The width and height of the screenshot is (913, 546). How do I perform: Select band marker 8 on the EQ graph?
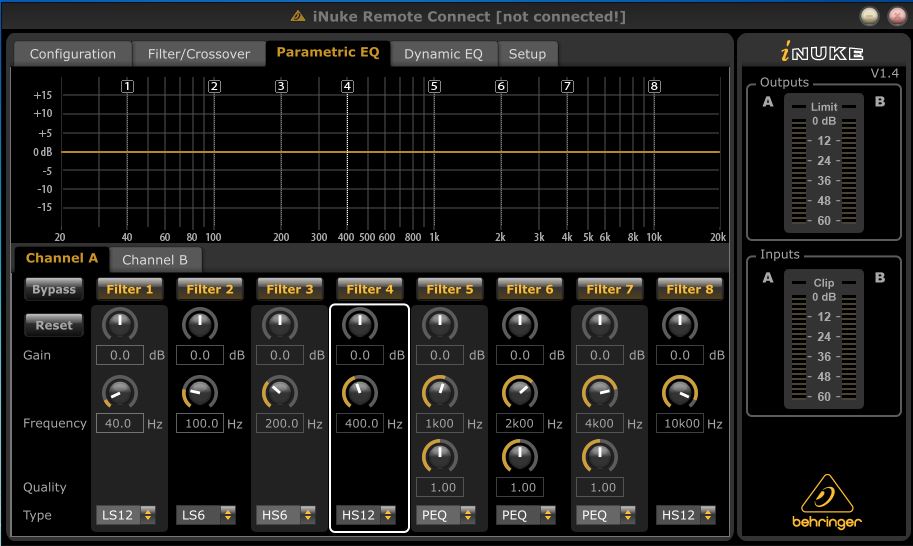point(654,86)
